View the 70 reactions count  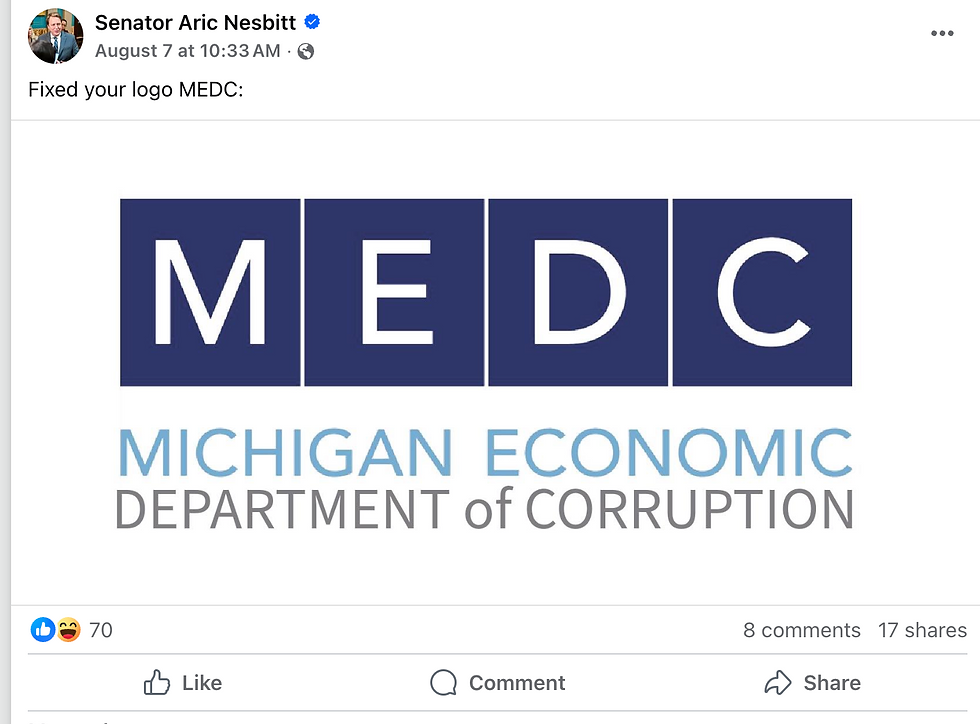[x=101, y=630]
